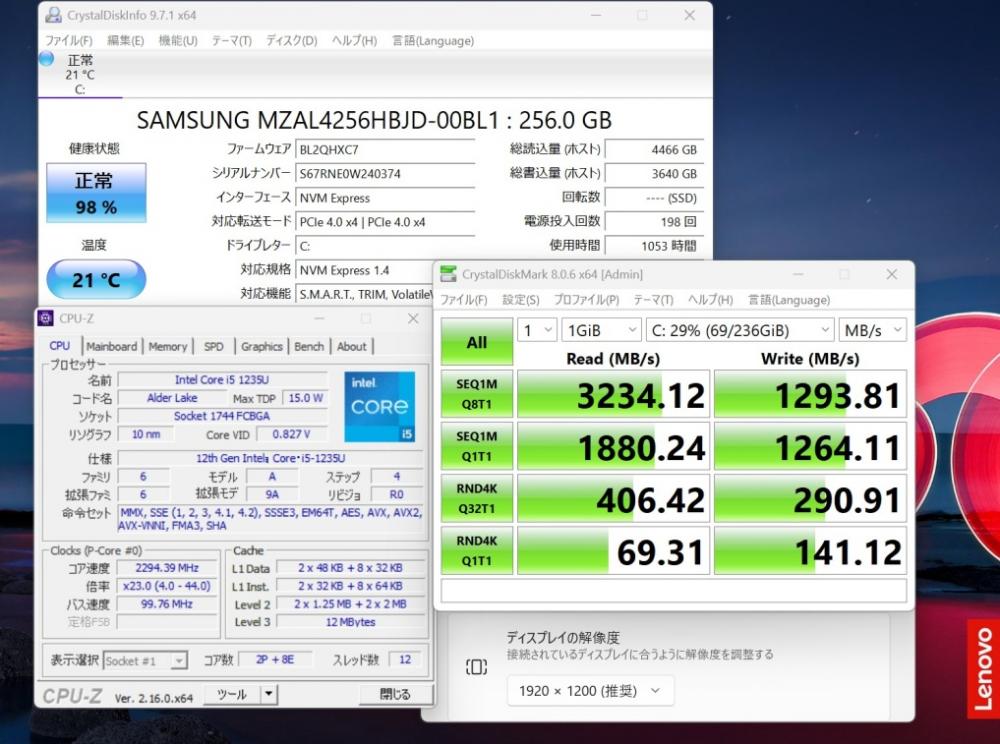Click the 21 °C temperature indicator
The image size is (1000, 744).
(x=96, y=279)
